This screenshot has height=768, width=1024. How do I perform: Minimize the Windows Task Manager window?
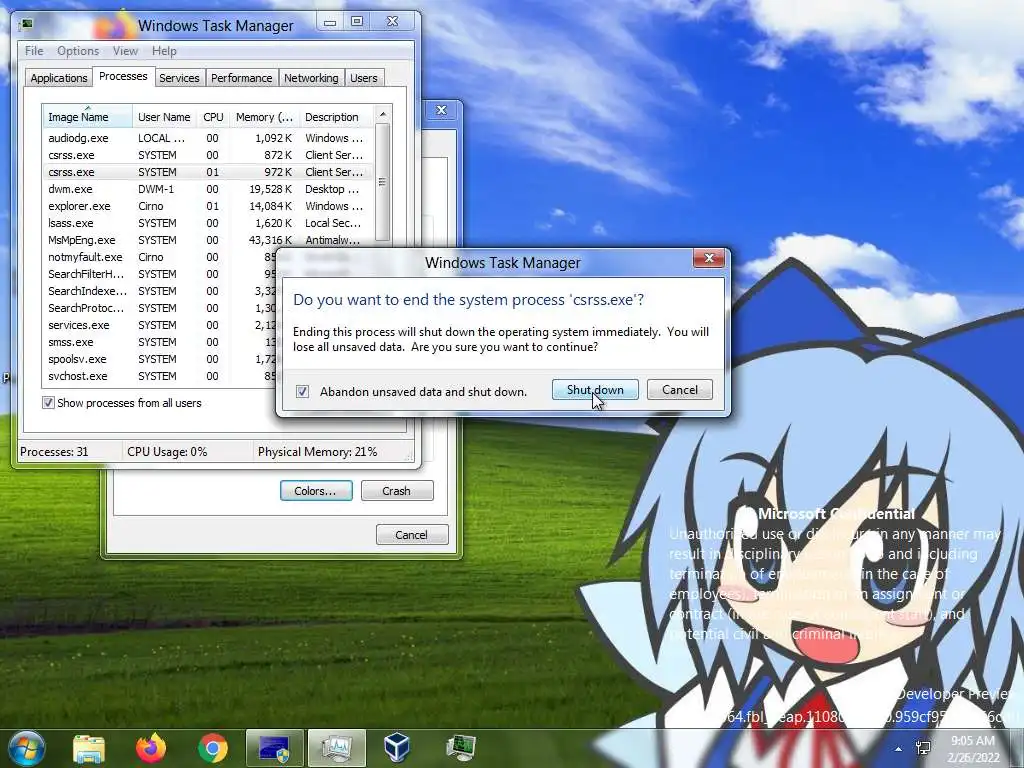coord(330,22)
